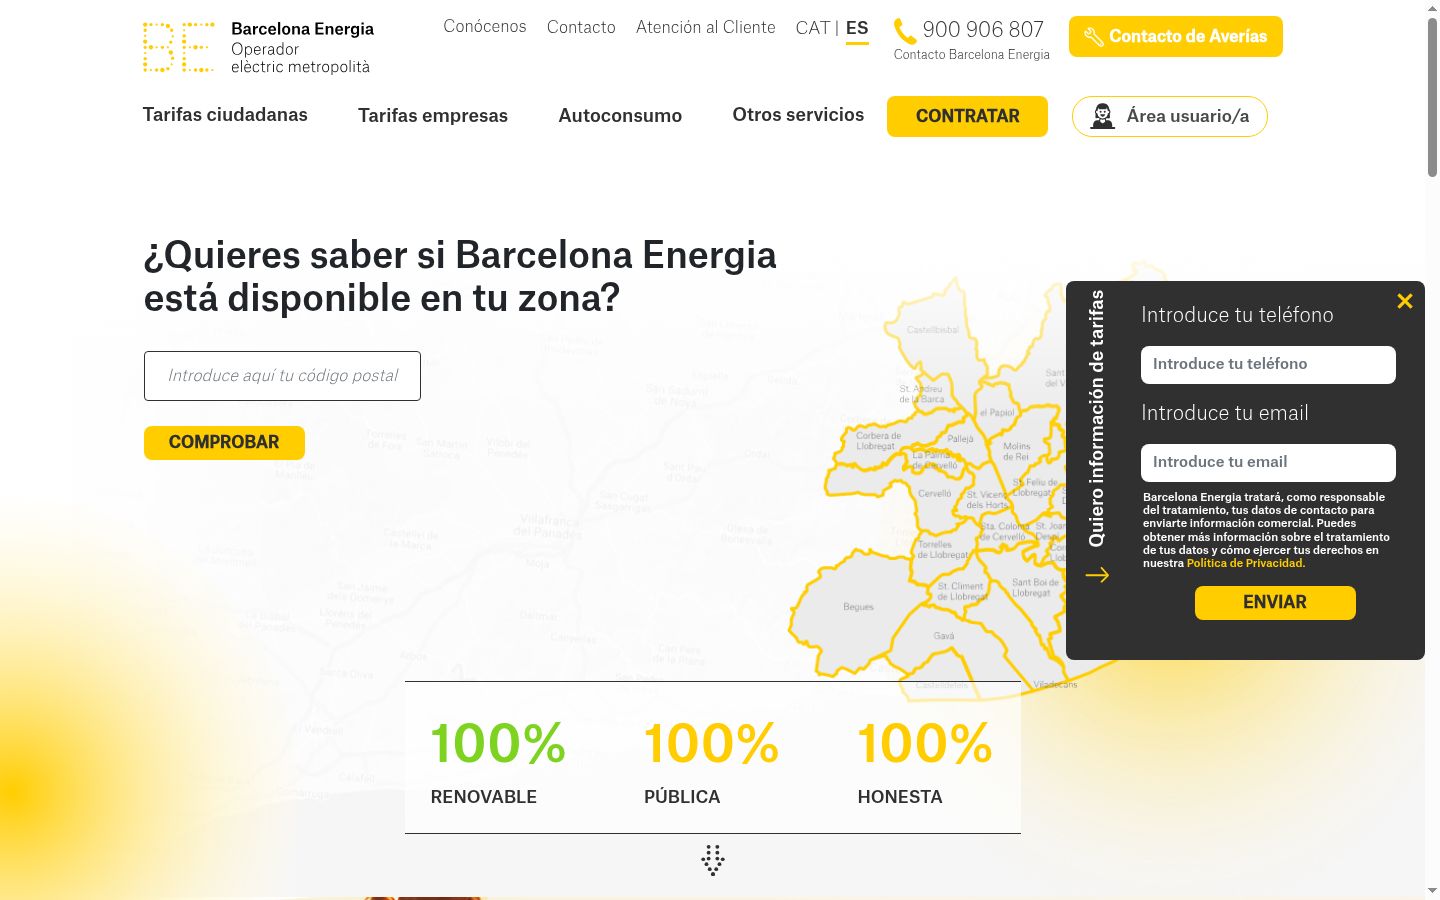
Task: Focus the Introduce tu teléfono field
Action: 1268,365
